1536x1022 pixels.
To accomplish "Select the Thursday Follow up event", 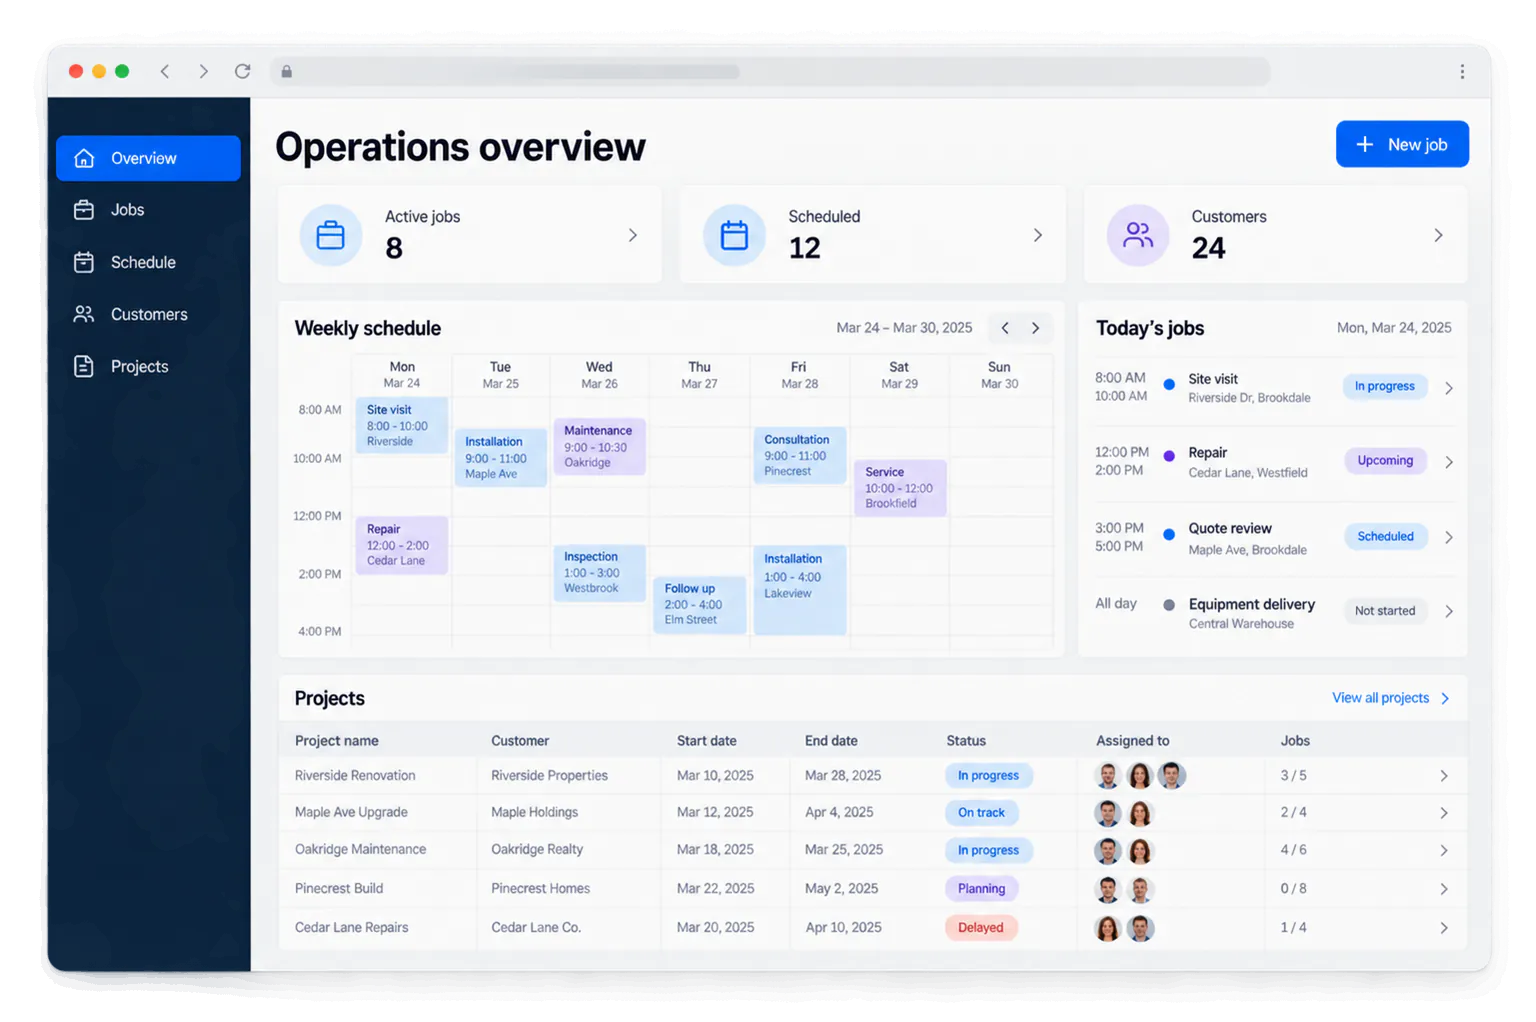I will coord(699,604).
